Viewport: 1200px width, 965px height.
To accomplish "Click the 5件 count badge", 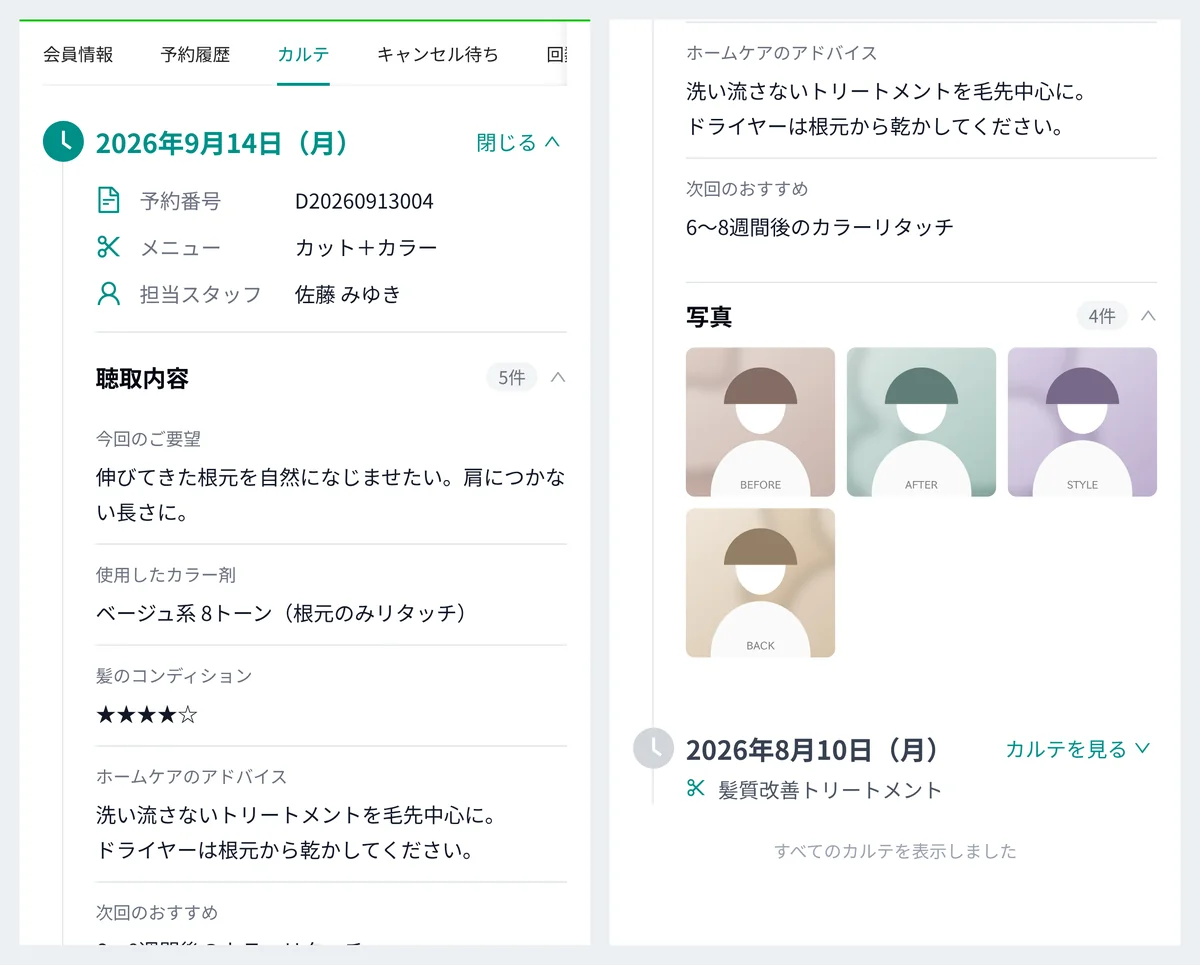I will pos(511,377).
